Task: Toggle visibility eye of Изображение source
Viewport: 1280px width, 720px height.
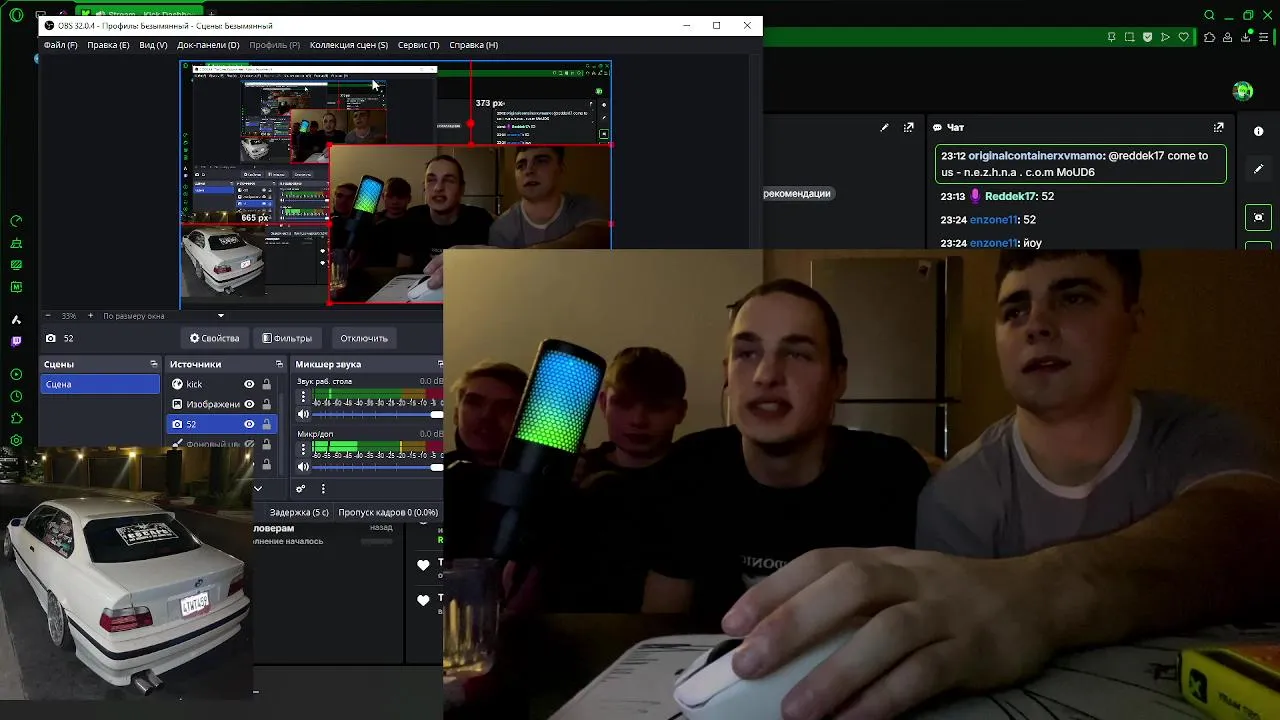Action: coord(249,404)
